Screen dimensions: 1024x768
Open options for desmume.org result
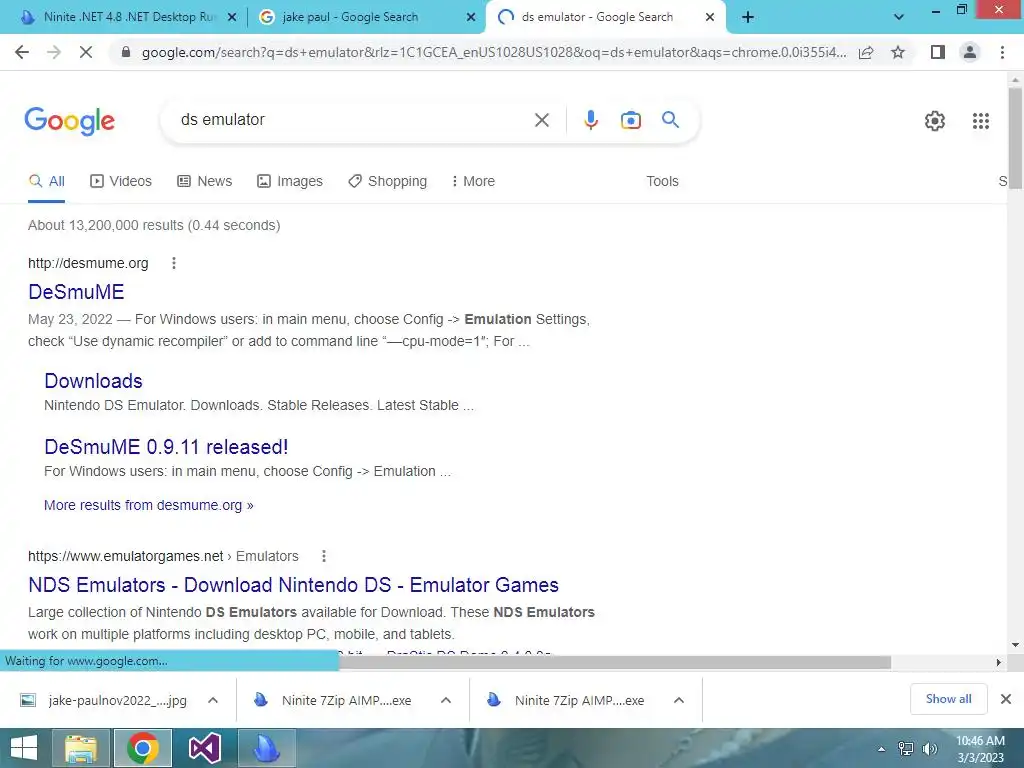point(174,263)
